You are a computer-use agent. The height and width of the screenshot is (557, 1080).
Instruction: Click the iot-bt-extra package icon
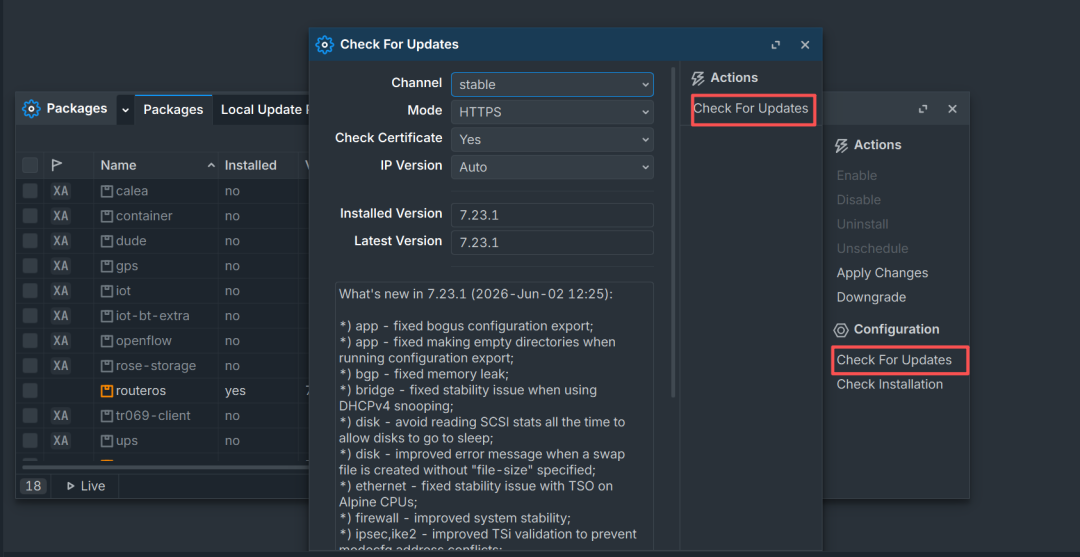click(x=107, y=316)
